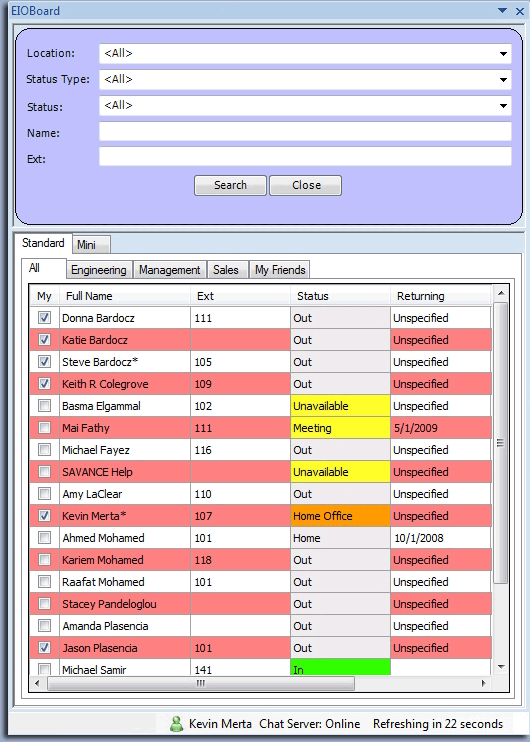
Task: Sort by My column header
Action: tap(44, 296)
